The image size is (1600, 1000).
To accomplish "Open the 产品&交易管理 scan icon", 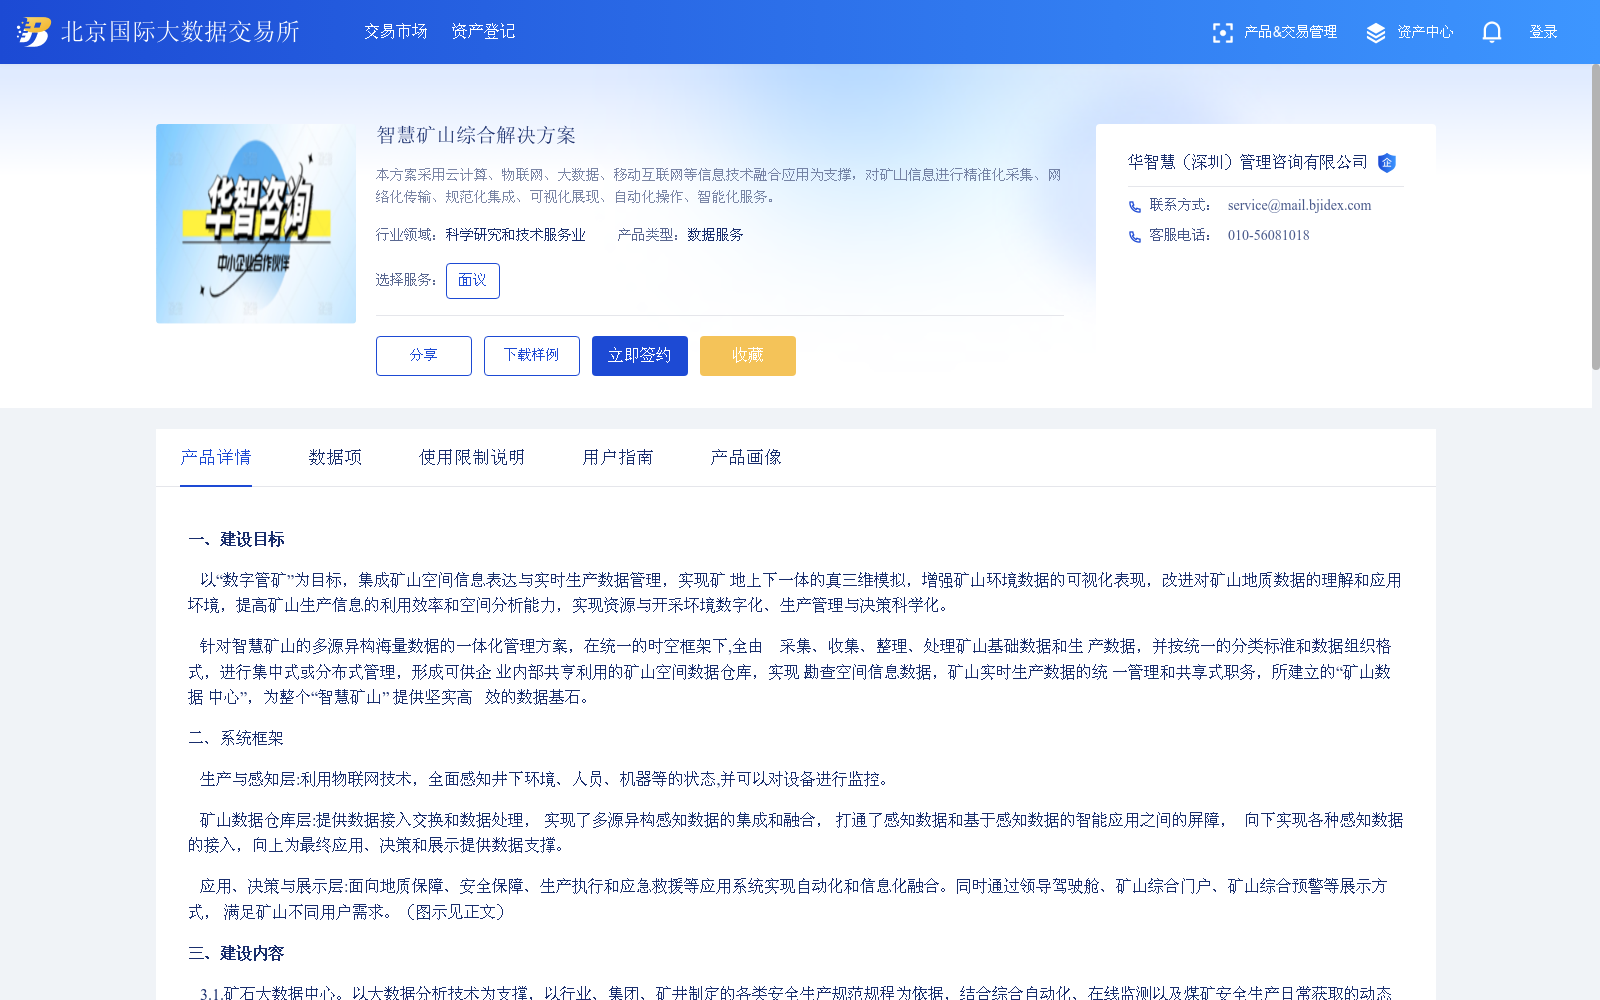I will pyautogui.click(x=1222, y=33).
